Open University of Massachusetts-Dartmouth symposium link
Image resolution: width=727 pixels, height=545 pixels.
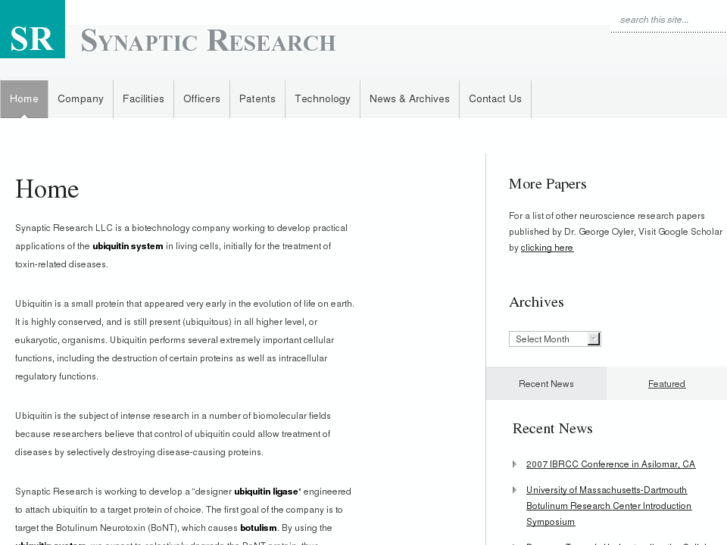(x=609, y=506)
